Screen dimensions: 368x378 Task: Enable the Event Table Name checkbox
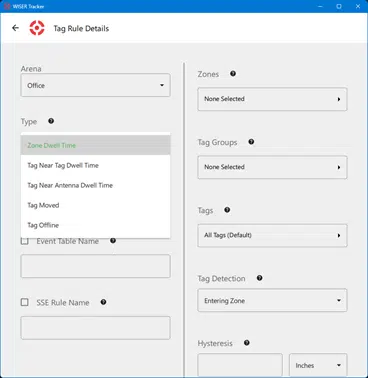(x=25, y=241)
